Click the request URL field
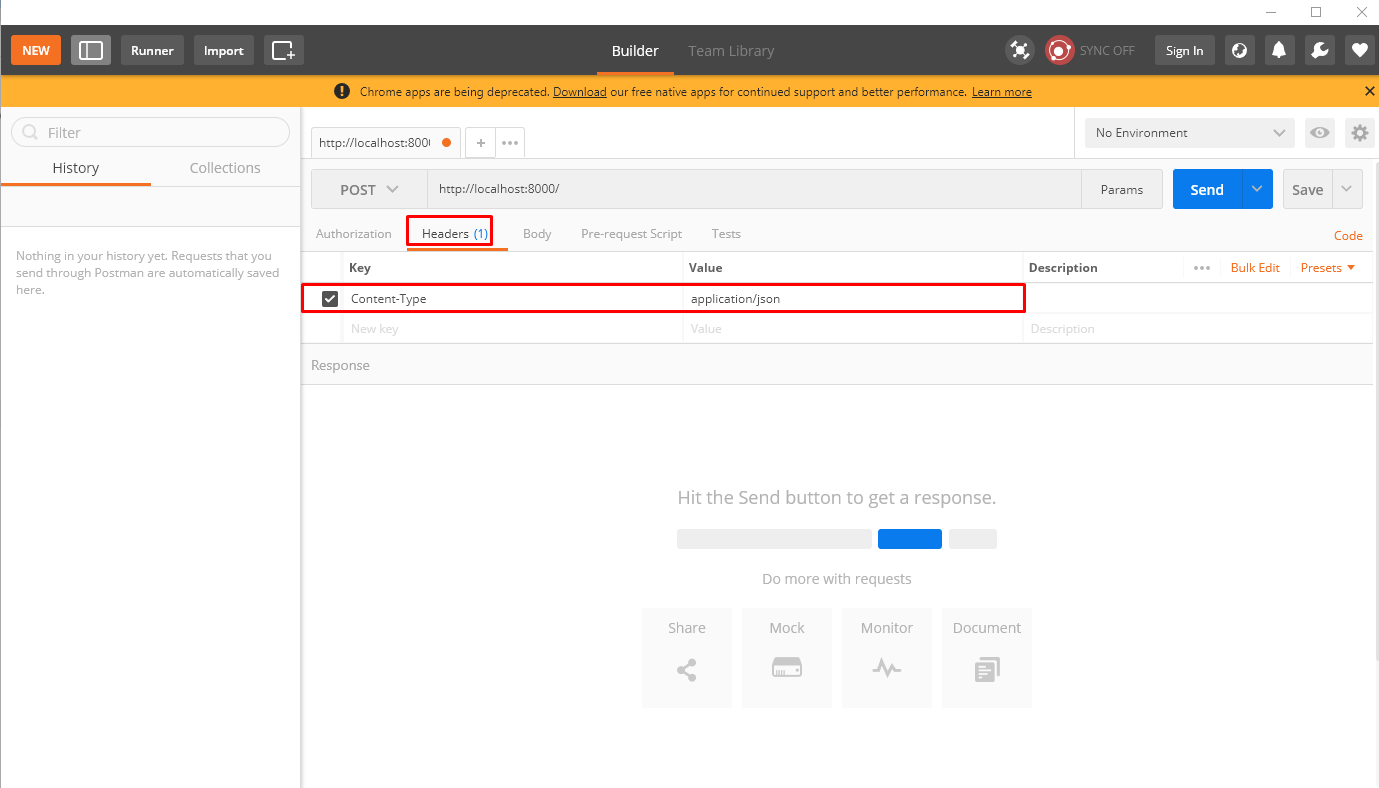The height and width of the screenshot is (788, 1379). pos(755,189)
